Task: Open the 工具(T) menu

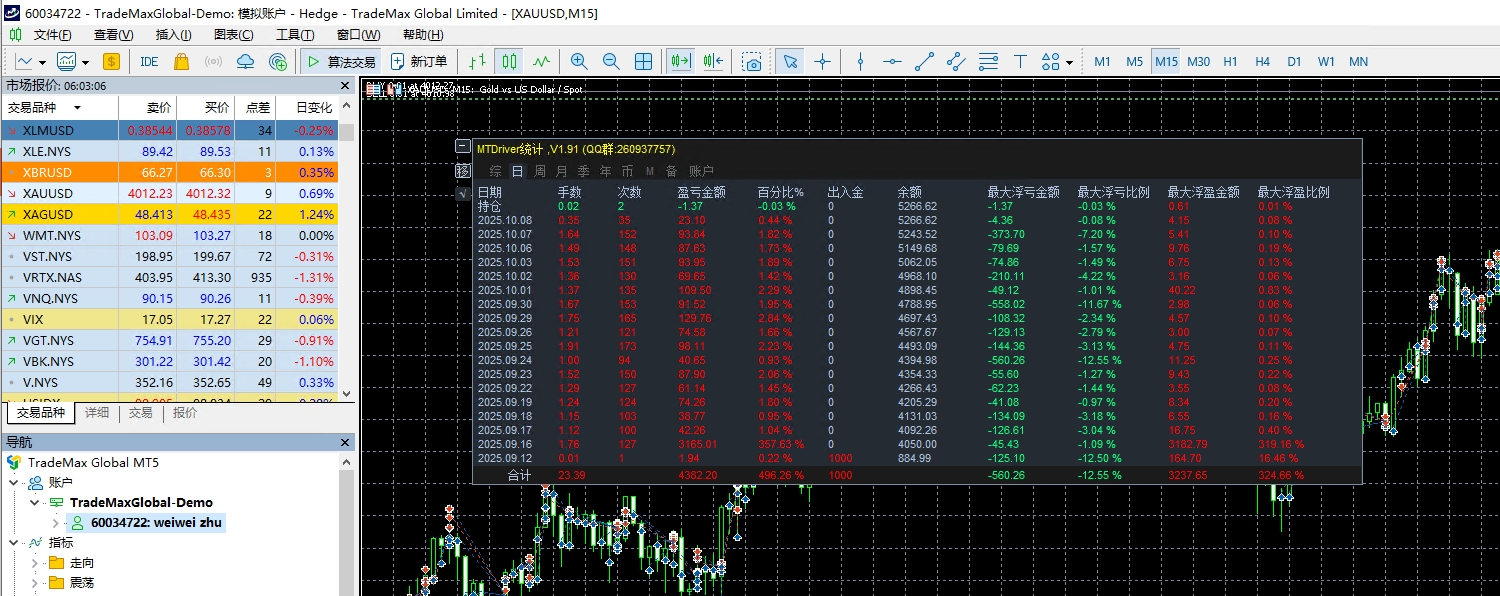Action: pyautogui.click(x=295, y=35)
